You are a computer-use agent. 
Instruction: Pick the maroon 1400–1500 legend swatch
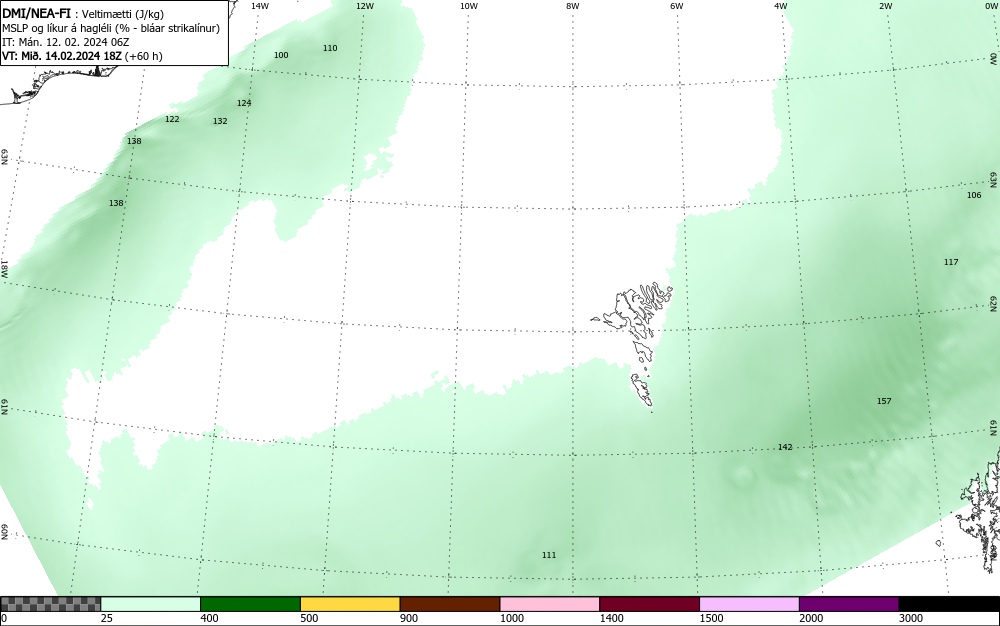tap(649, 604)
